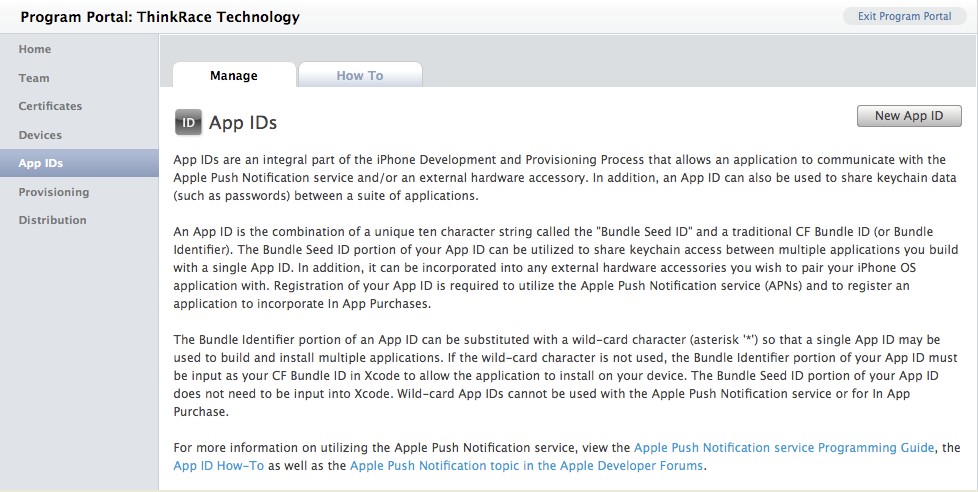
Task: Click the paragraph about the wild-card character
Action: coord(565,375)
